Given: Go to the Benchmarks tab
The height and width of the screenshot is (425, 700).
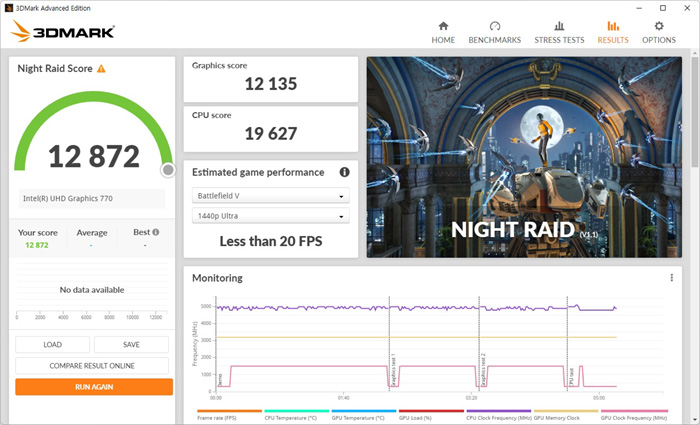Looking at the screenshot, I should (x=495, y=33).
